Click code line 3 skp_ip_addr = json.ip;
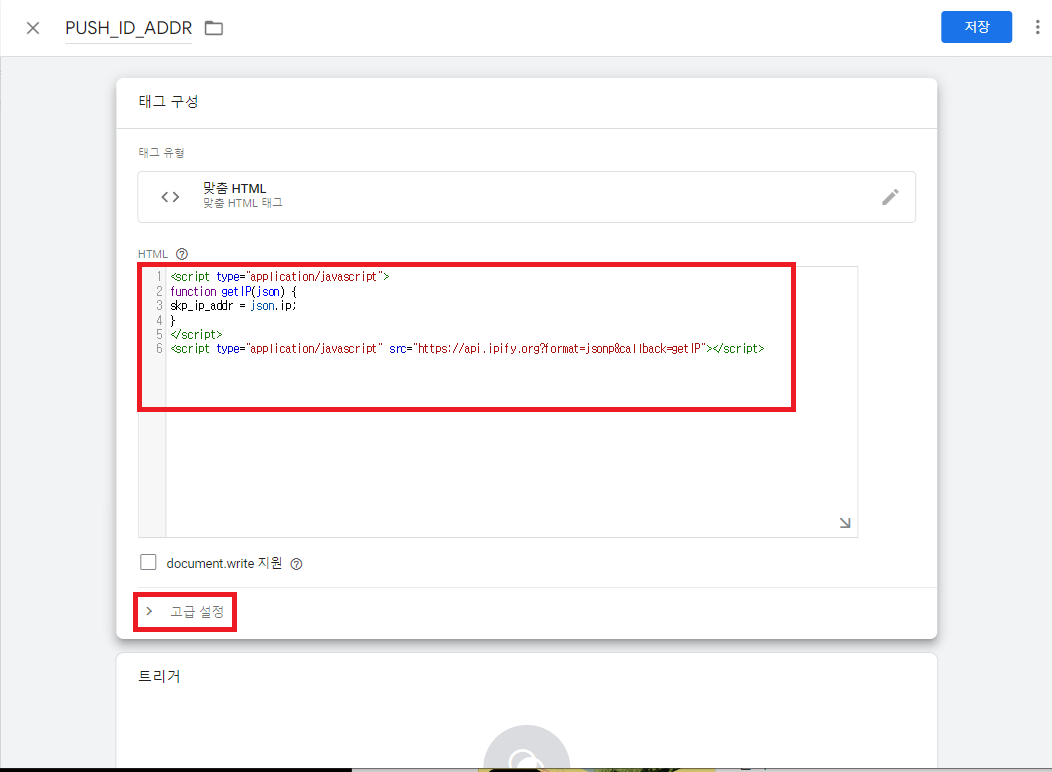The image size is (1052, 772). tap(233, 306)
